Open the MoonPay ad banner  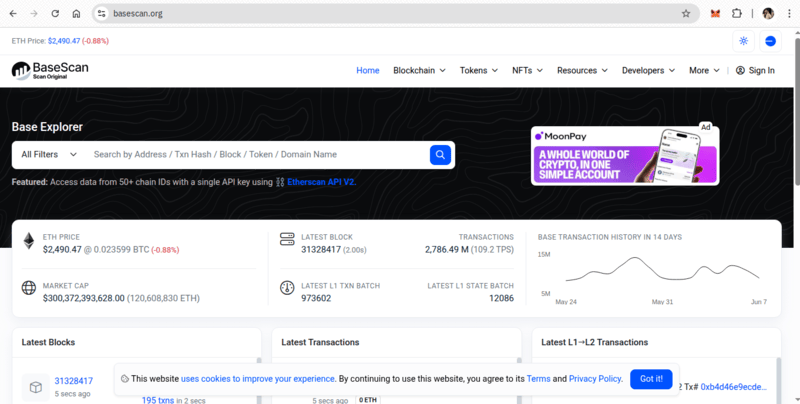pos(625,156)
